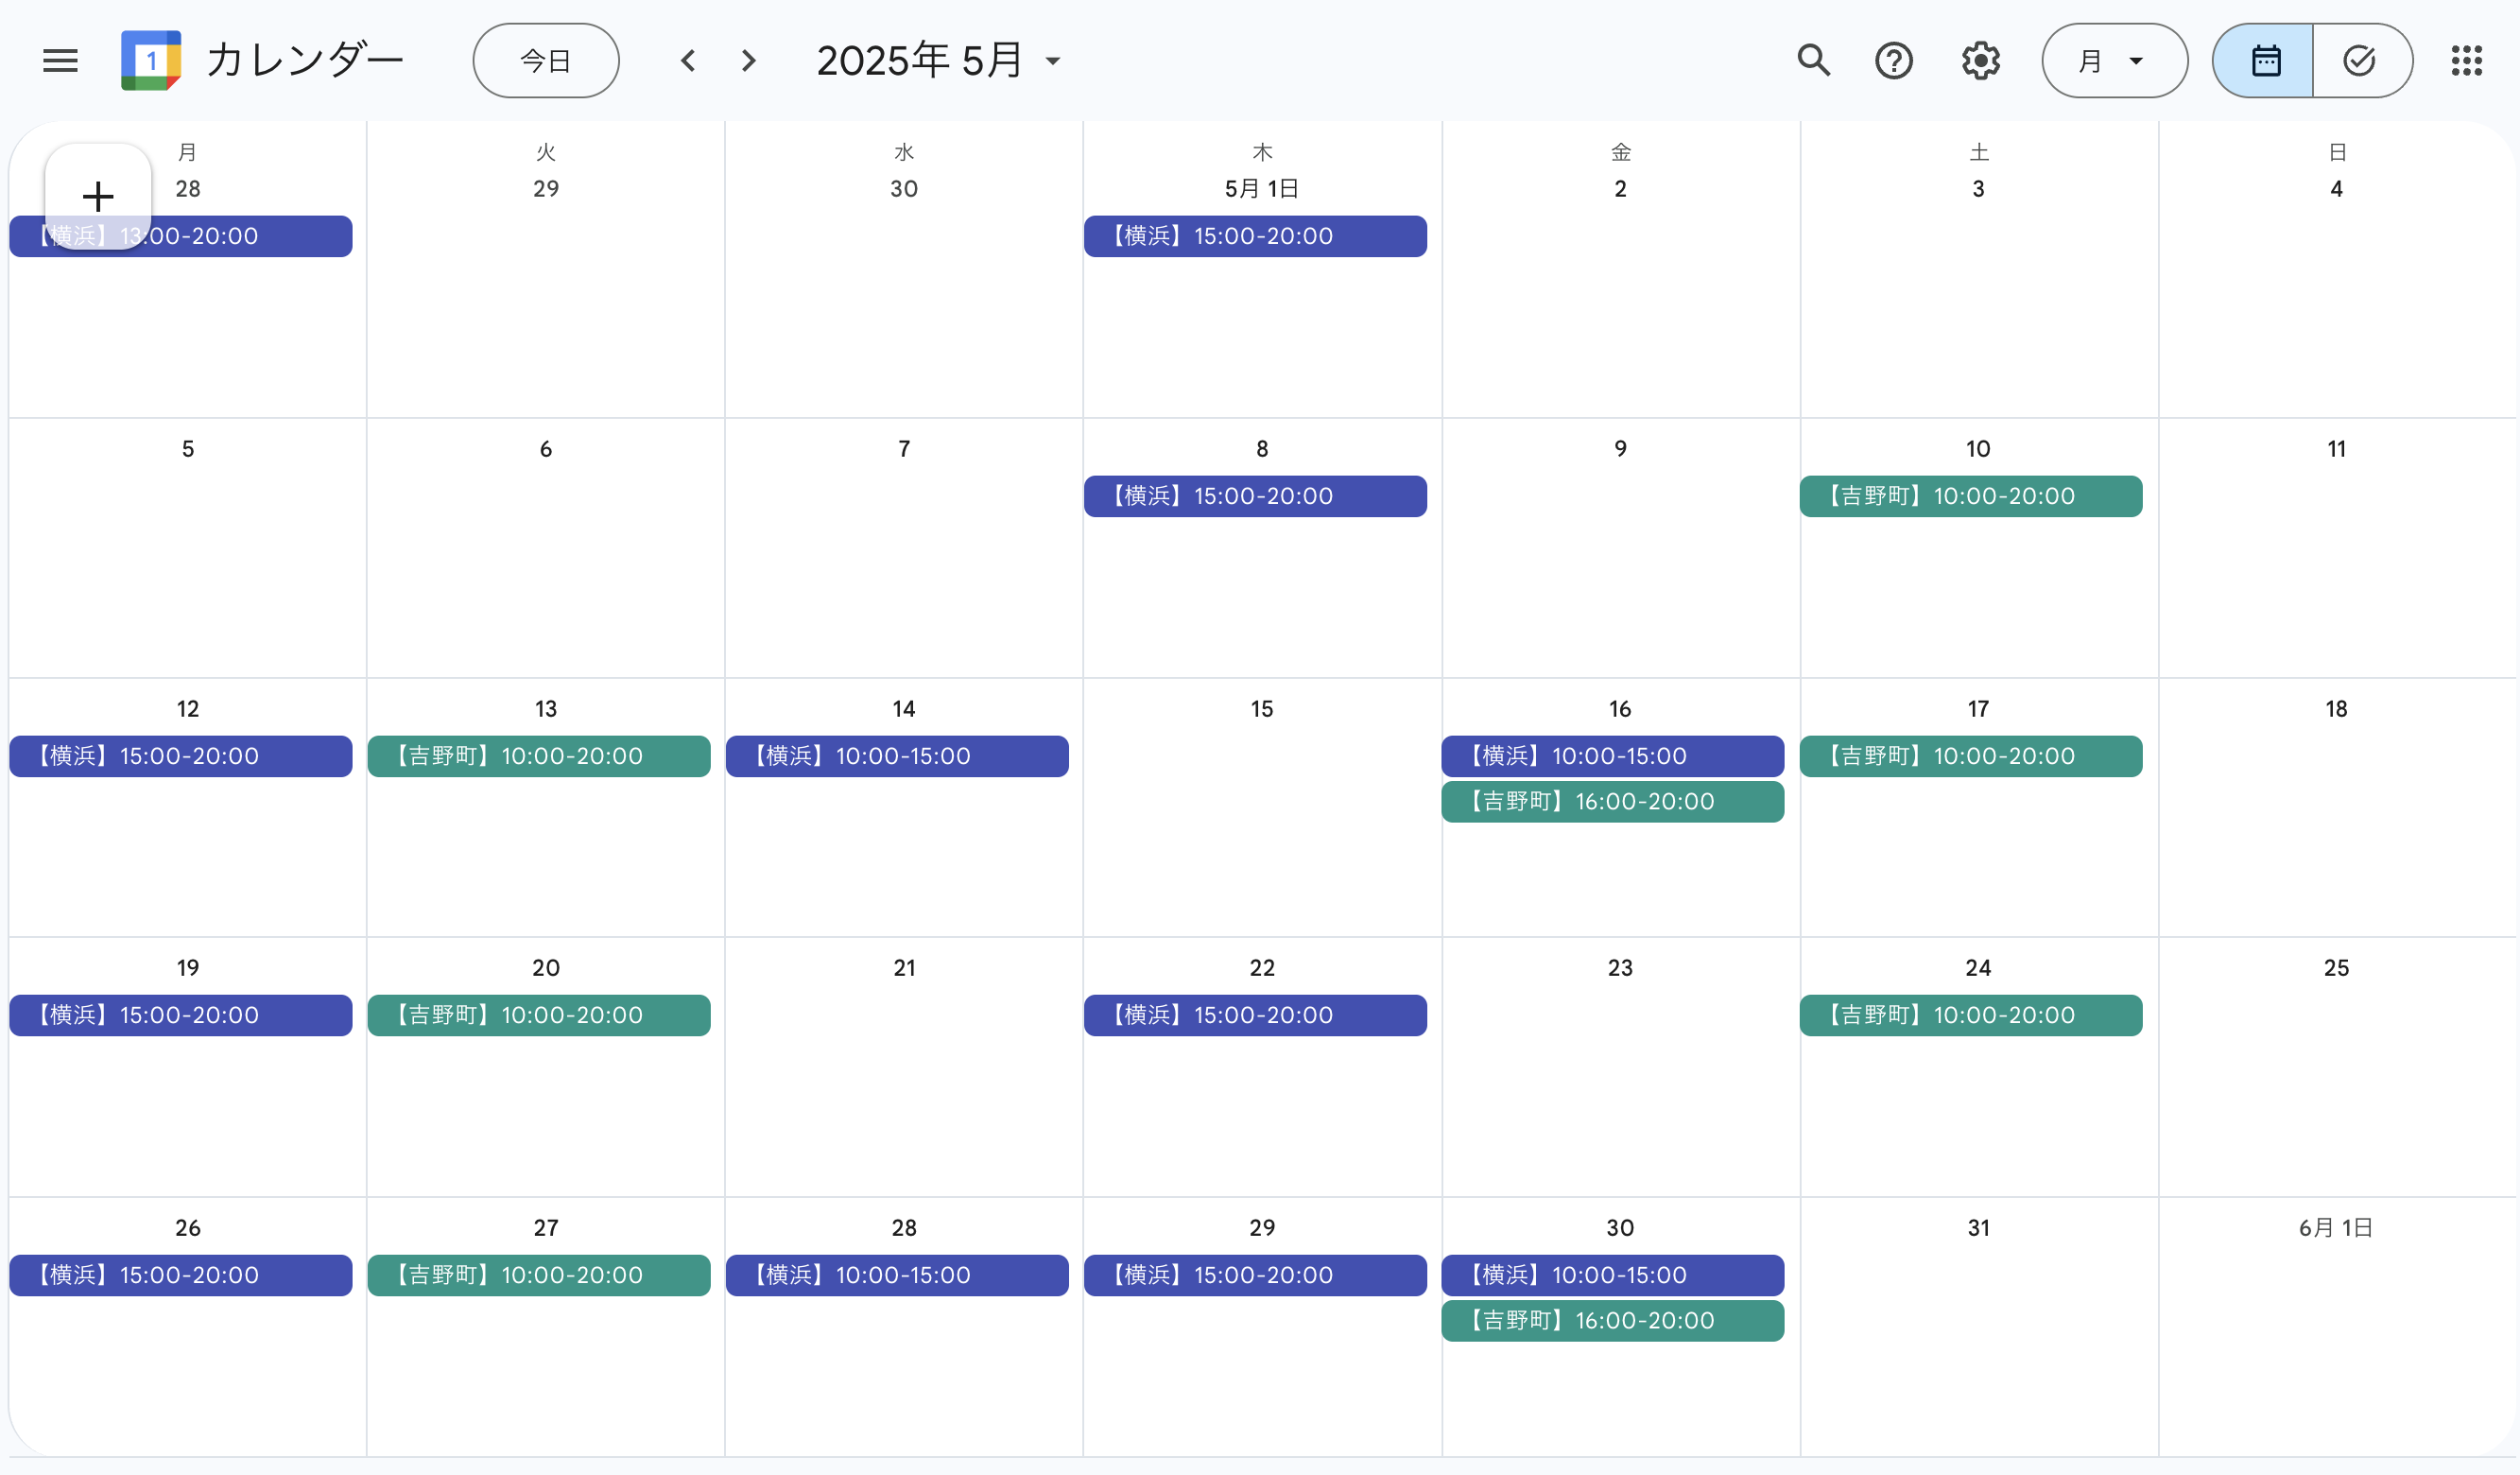Expand the 2025年 5月 date picker
Image resolution: width=2520 pixels, height=1475 pixels.
(939, 61)
